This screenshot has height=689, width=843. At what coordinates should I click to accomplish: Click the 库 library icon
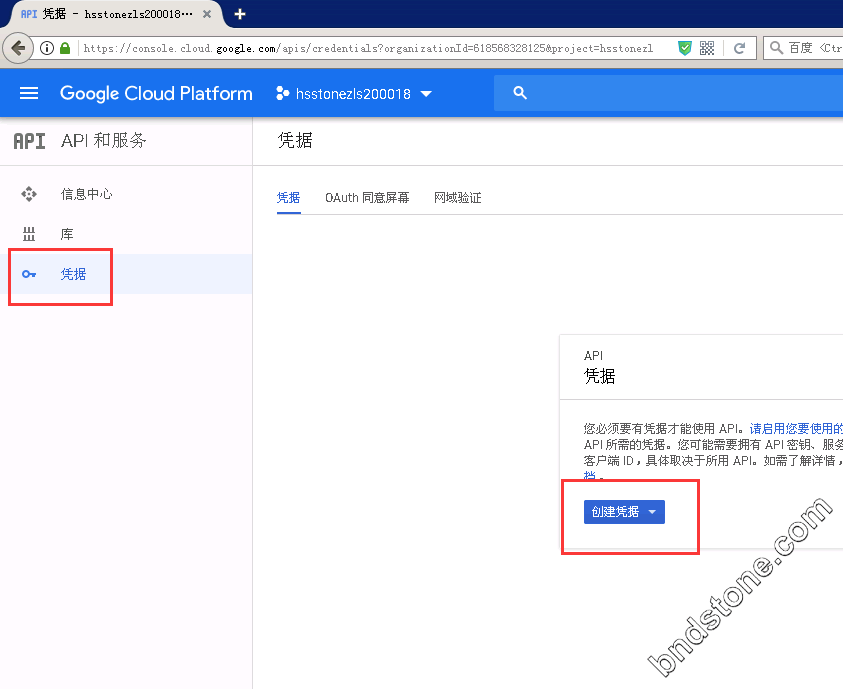pos(29,234)
